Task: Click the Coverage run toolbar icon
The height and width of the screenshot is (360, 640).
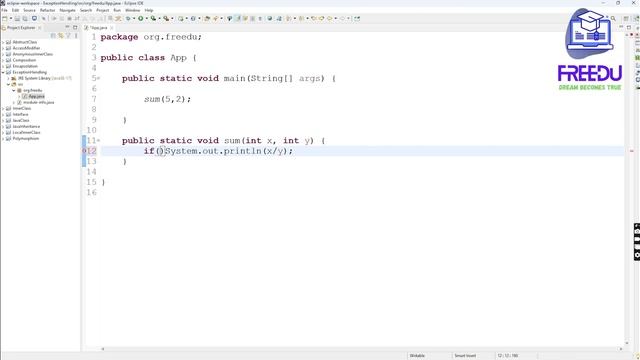Action: (153, 18)
